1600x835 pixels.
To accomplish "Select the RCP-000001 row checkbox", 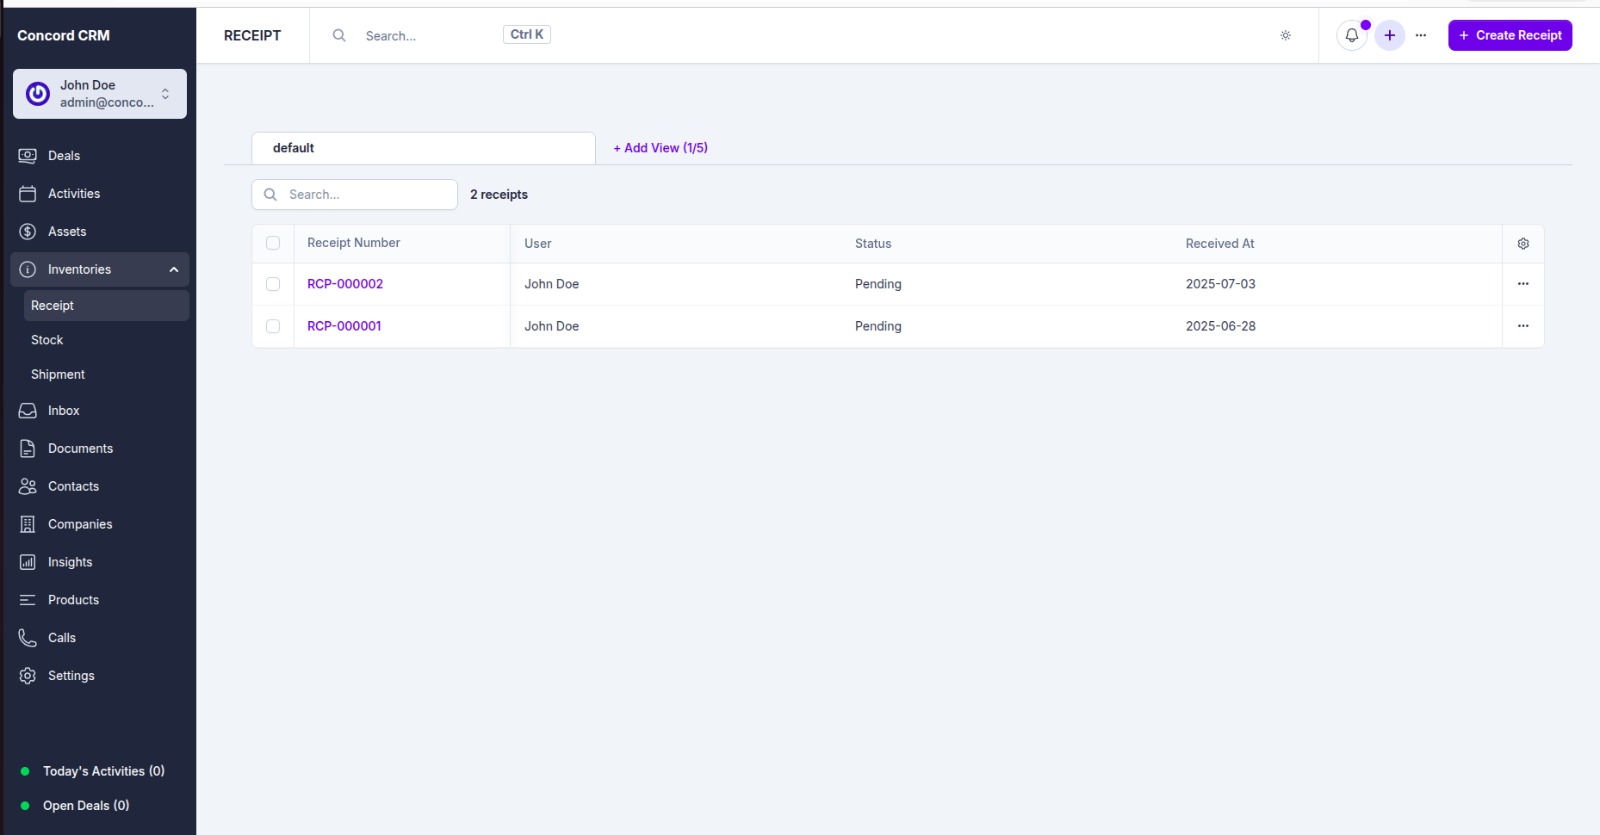I will coord(273,326).
